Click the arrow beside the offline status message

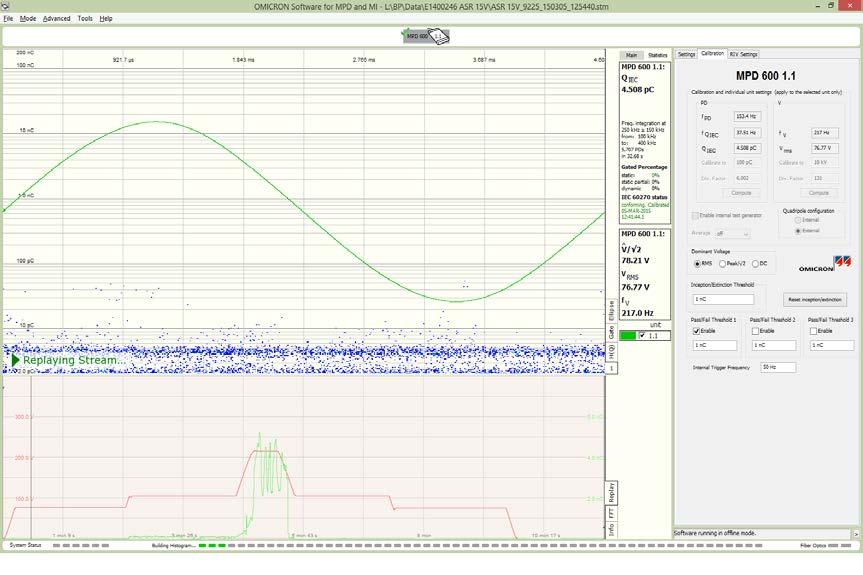click(855, 534)
